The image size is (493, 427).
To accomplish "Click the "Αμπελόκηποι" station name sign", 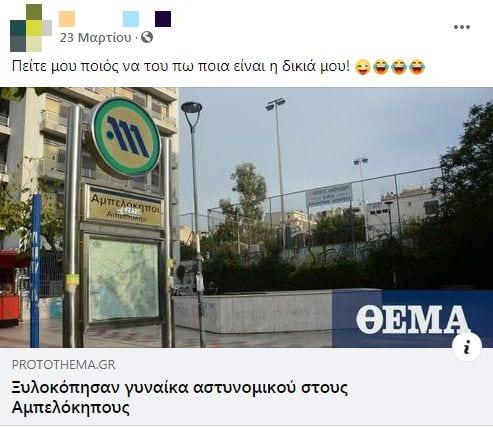I will point(124,207).
